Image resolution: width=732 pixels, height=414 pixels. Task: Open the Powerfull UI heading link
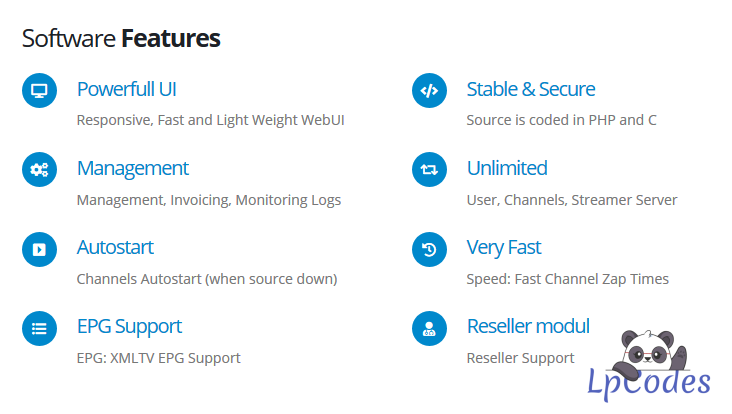[126, 89]
